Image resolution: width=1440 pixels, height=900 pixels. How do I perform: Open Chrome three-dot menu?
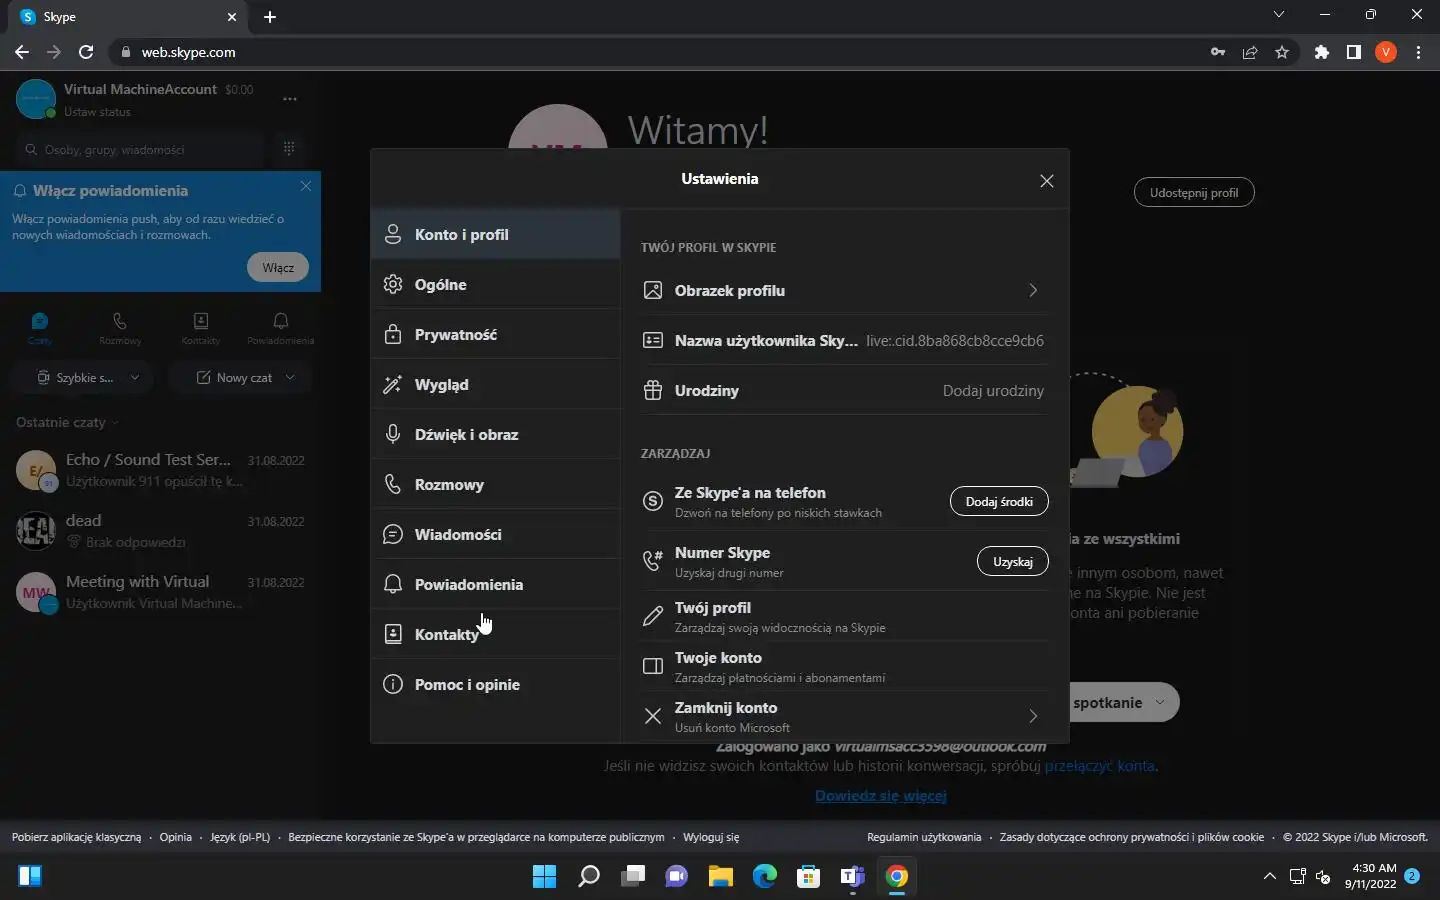click(x=1418, y=52)
